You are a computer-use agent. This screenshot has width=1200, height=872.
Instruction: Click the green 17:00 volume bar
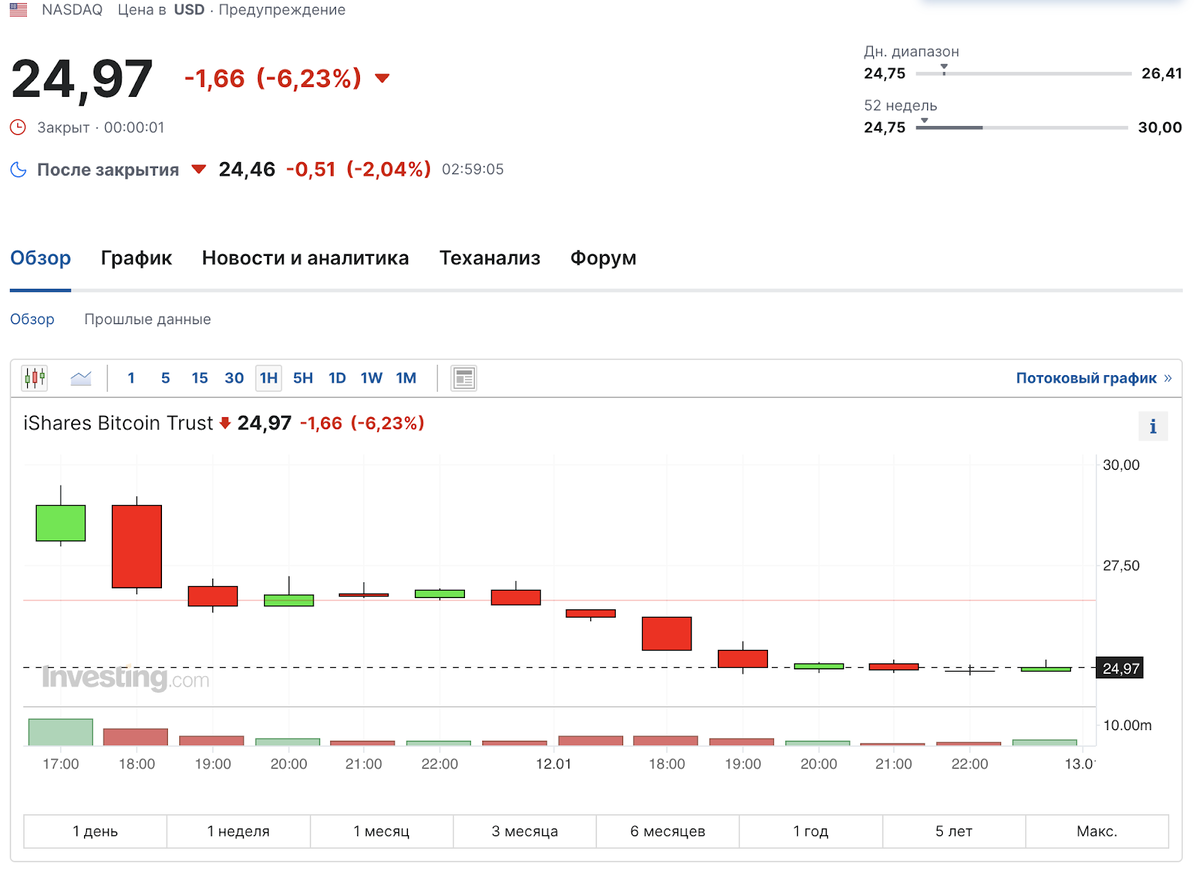tap(60, 732)
